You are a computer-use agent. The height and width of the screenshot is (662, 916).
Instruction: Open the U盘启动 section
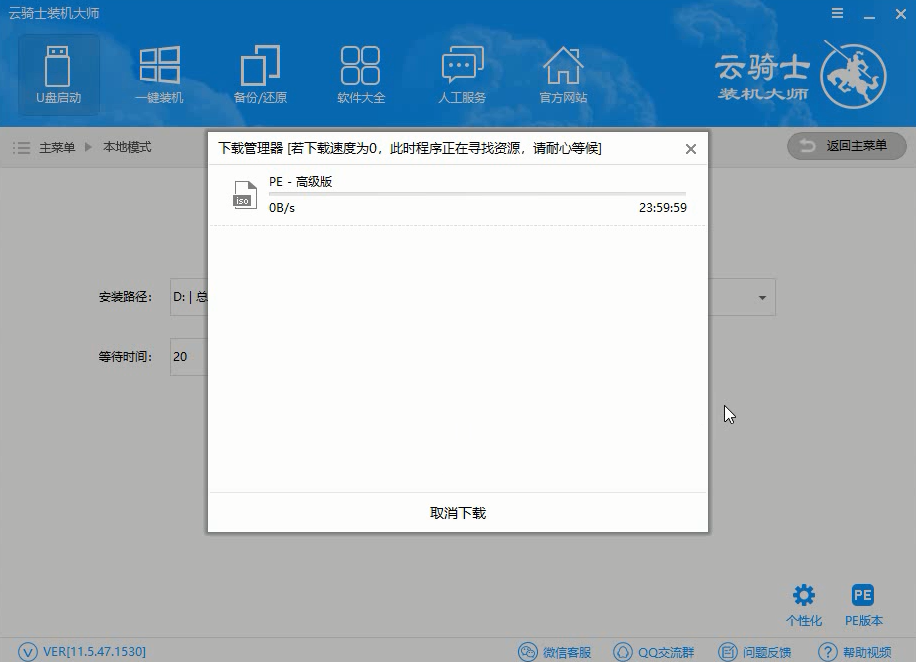(59, 75)
